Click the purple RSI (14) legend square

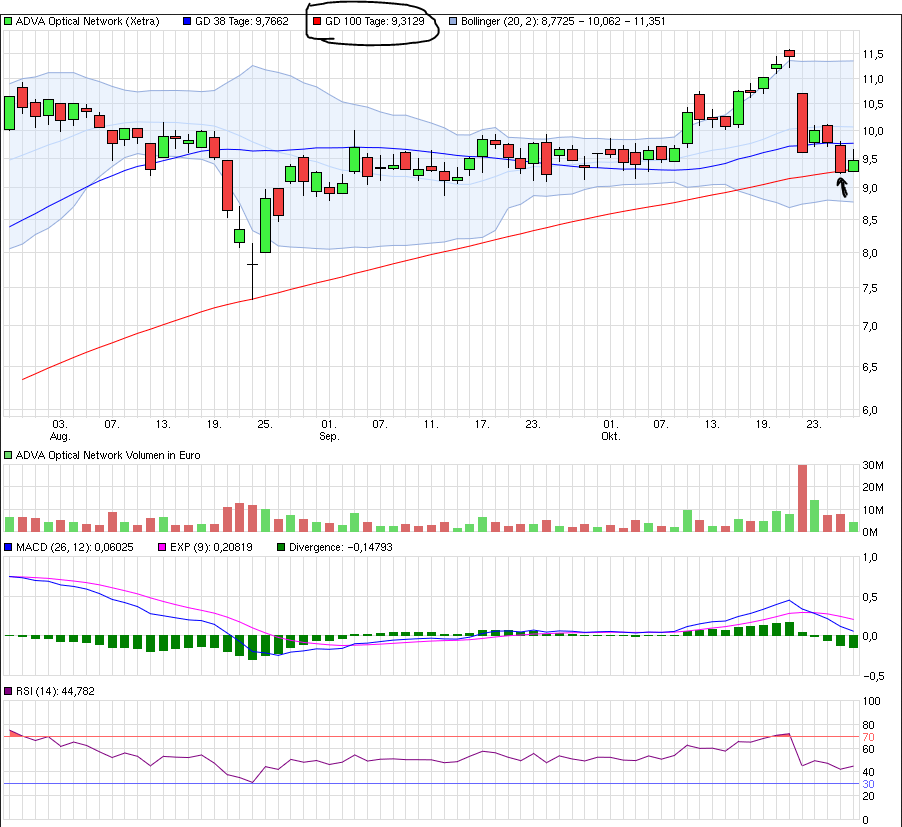click(x=8, y=691)
